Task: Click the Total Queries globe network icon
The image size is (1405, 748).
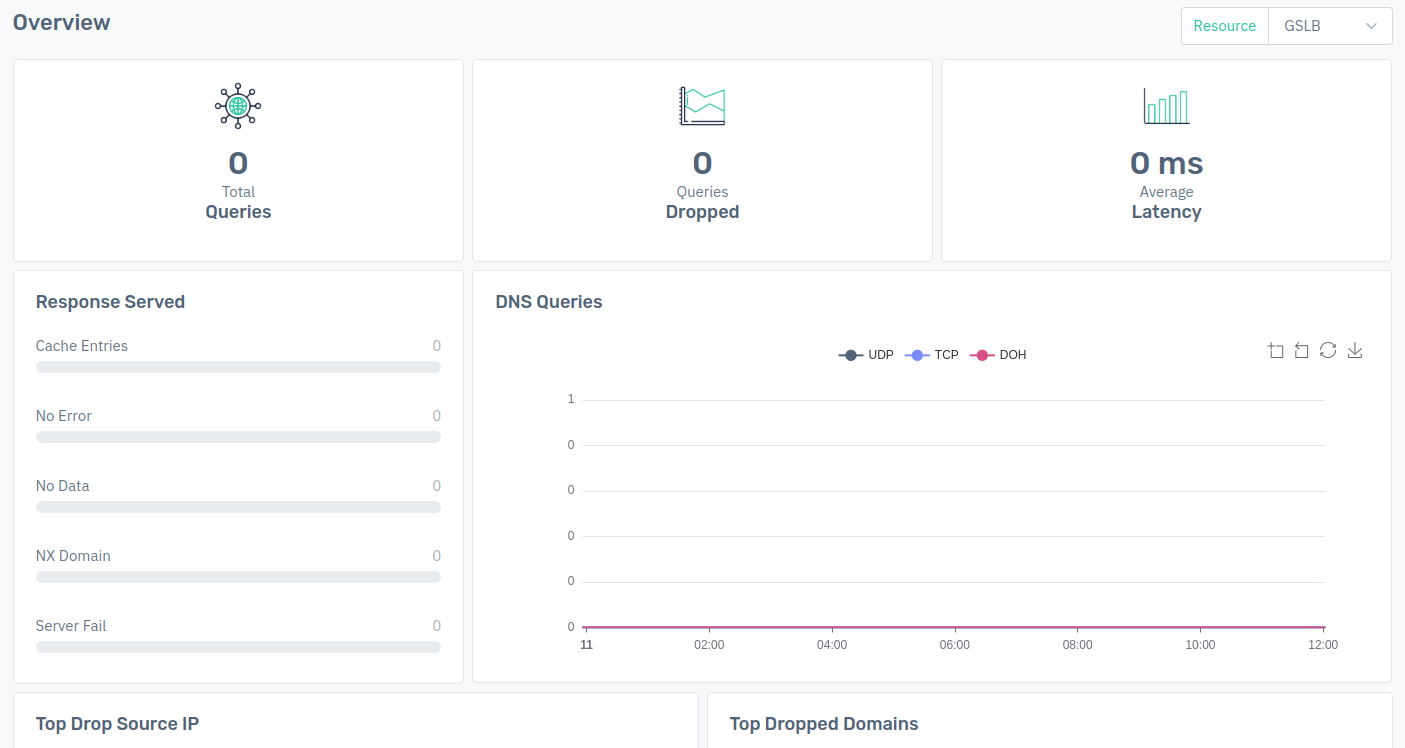Action: coord(238,105)
